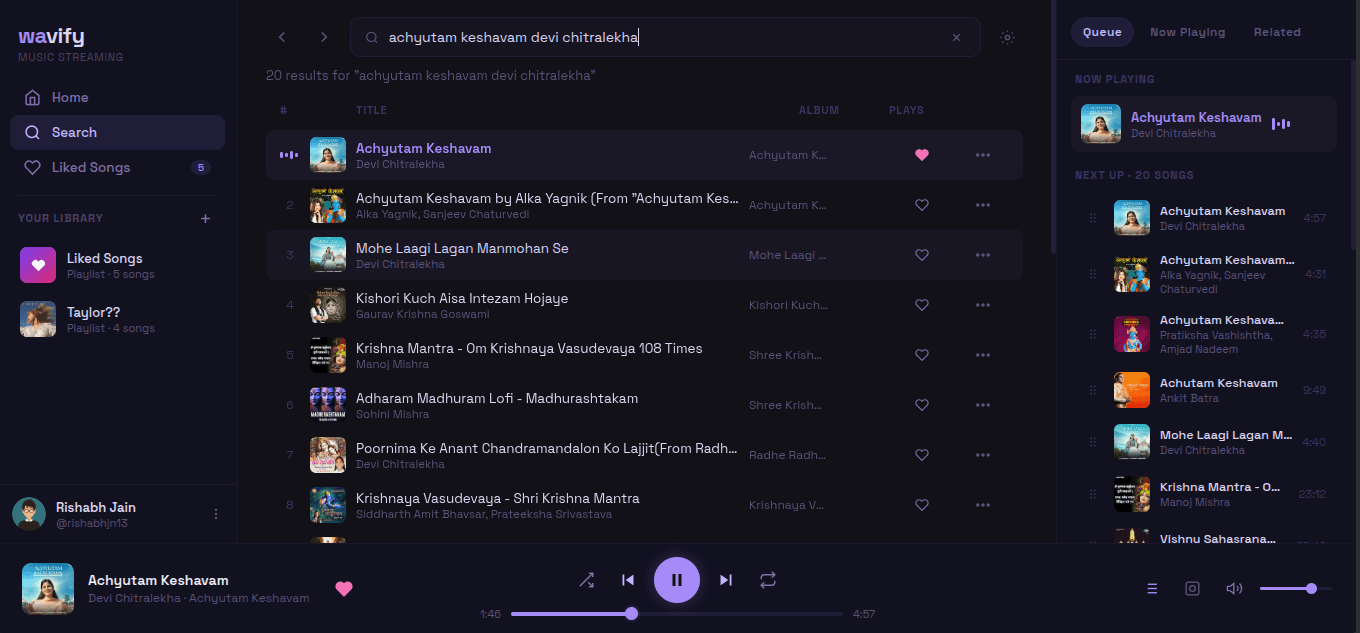The width and height of the screenshot is (1360, 633).
Task: Open album art of Krishnaya Vasudevaya row
Action: pyautogui.click(x=328, y=505)
